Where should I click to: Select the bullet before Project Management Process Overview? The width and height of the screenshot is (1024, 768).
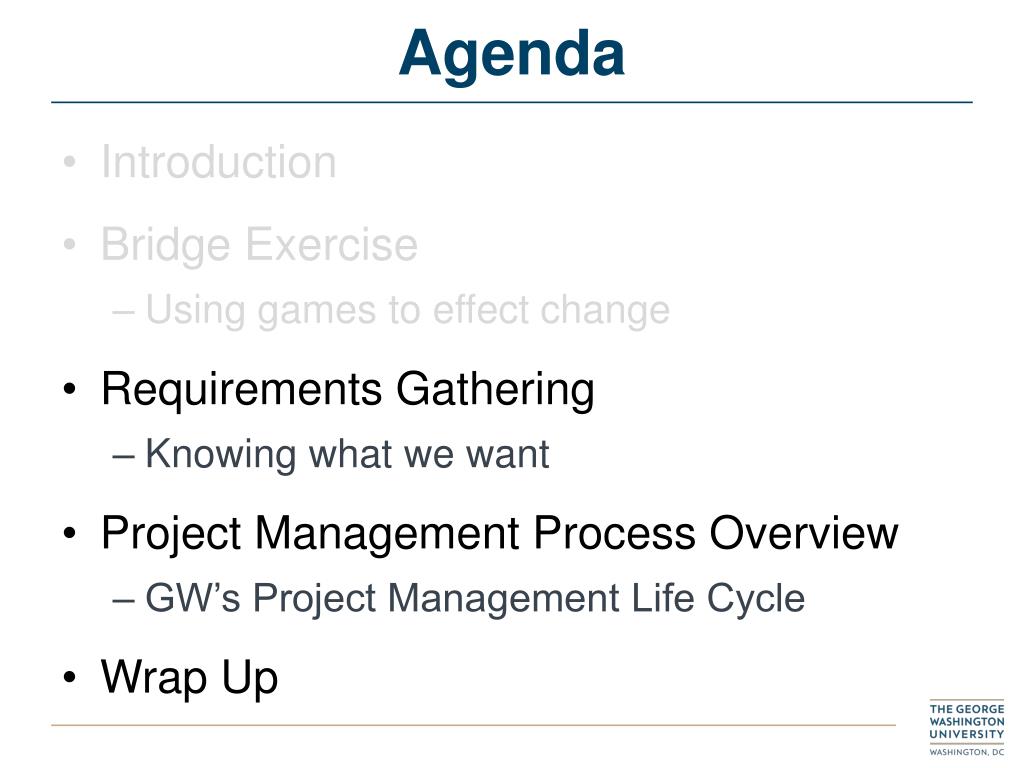click(x=70, y=534)
